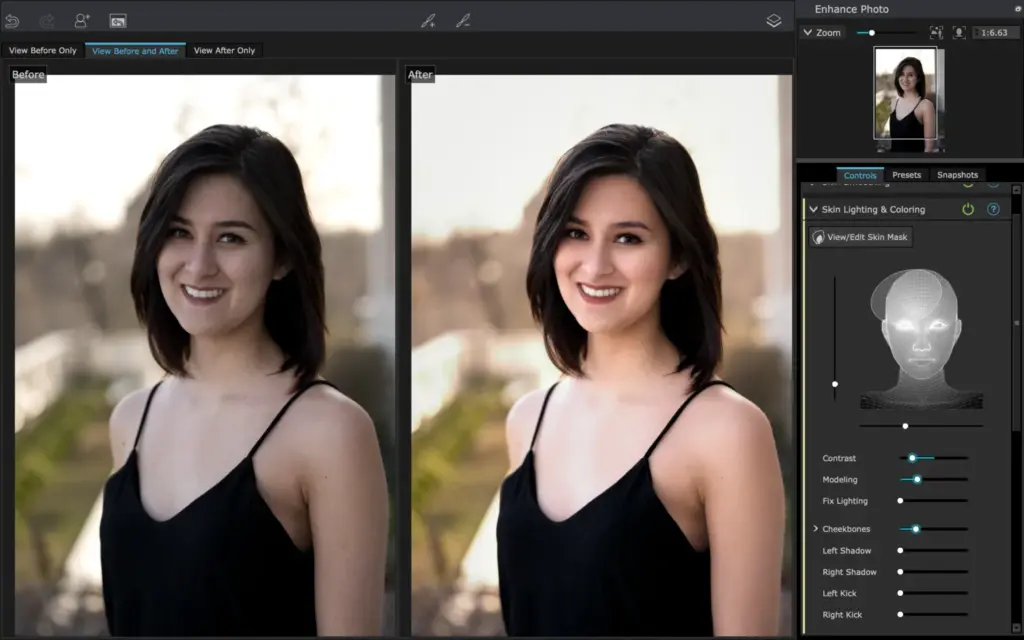
Task: Open View/Edit Skin Mask
Action: pyautogui.click(x=859, y=237)
